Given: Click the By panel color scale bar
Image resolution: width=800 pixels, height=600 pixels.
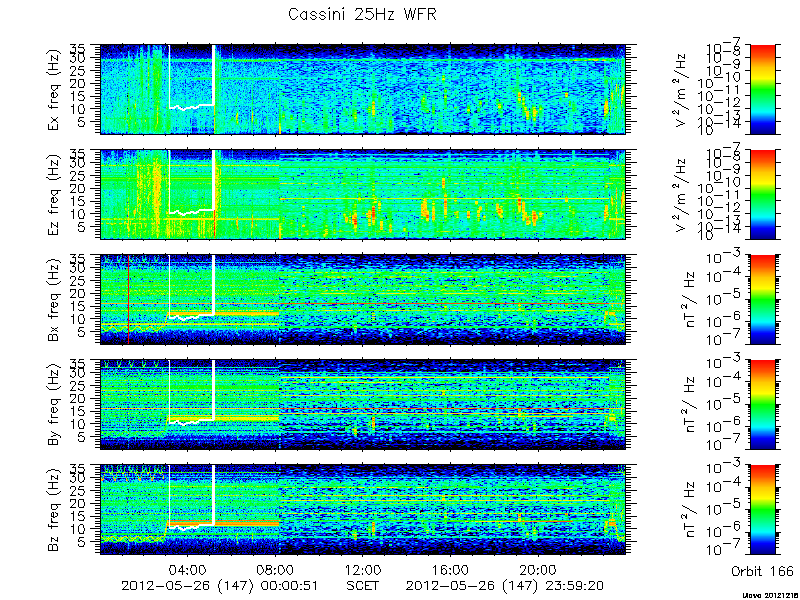Looking at the screenshot, I should point(762,405).
